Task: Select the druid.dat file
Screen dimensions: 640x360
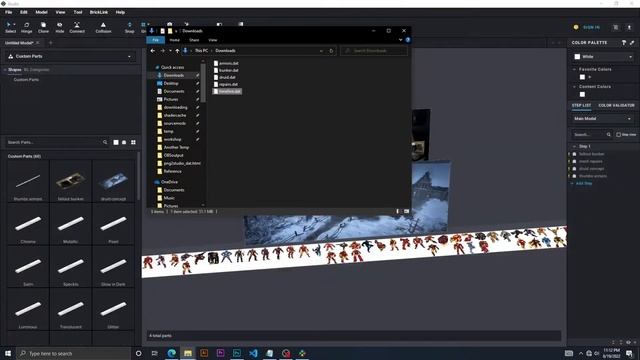Action: point(224,77)
